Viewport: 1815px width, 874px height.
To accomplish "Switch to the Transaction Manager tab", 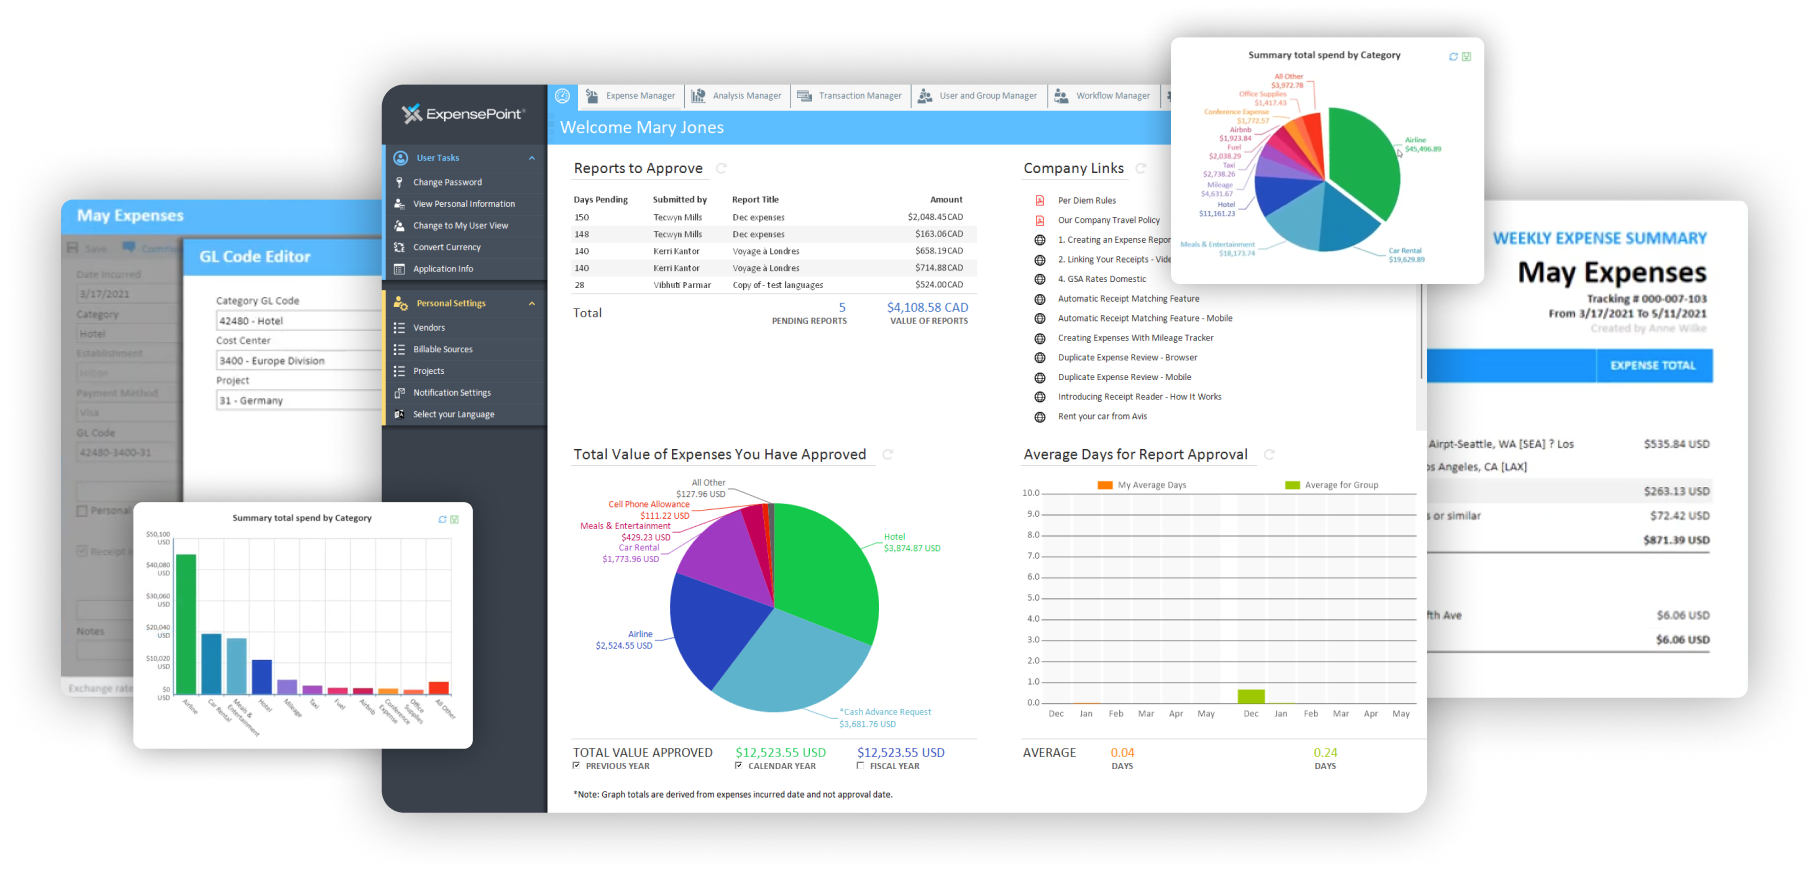I will click(x=849, y=96).
